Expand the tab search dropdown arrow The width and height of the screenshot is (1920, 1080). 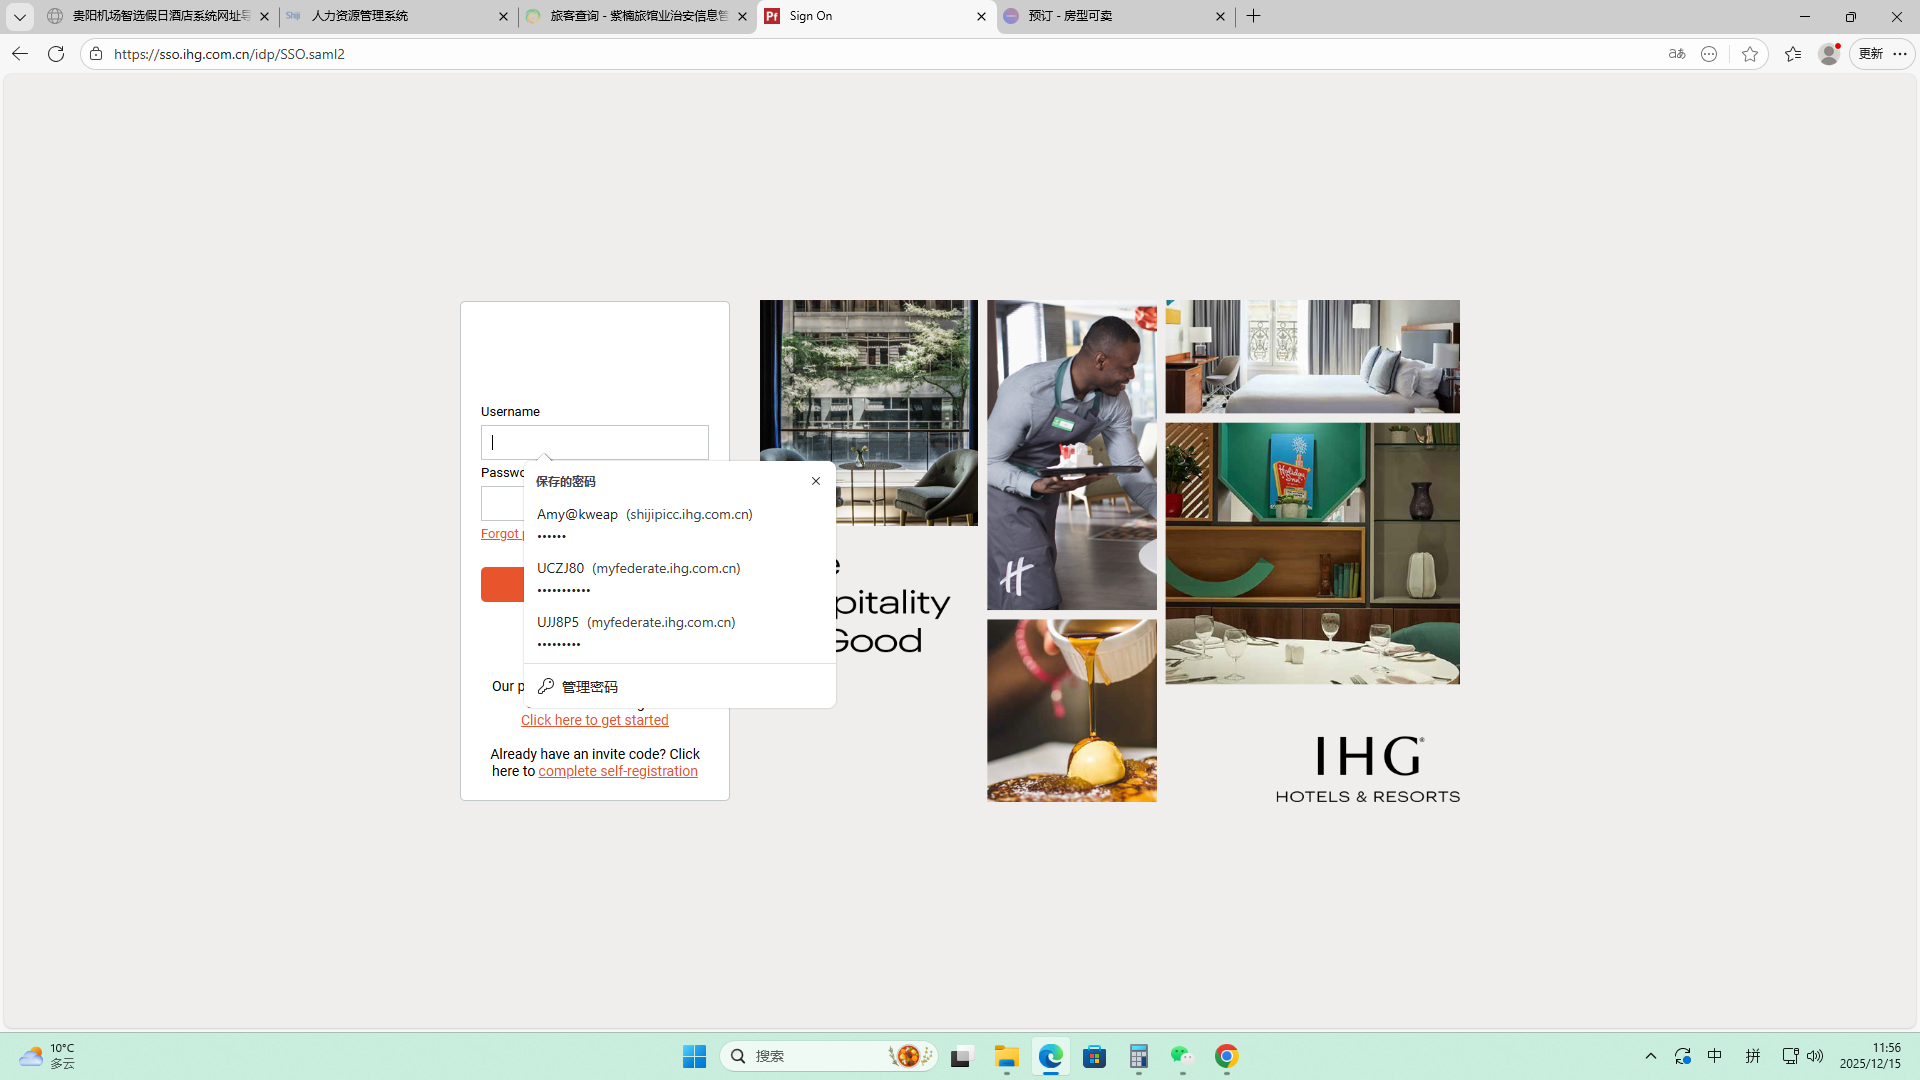[x=19, y=16]
